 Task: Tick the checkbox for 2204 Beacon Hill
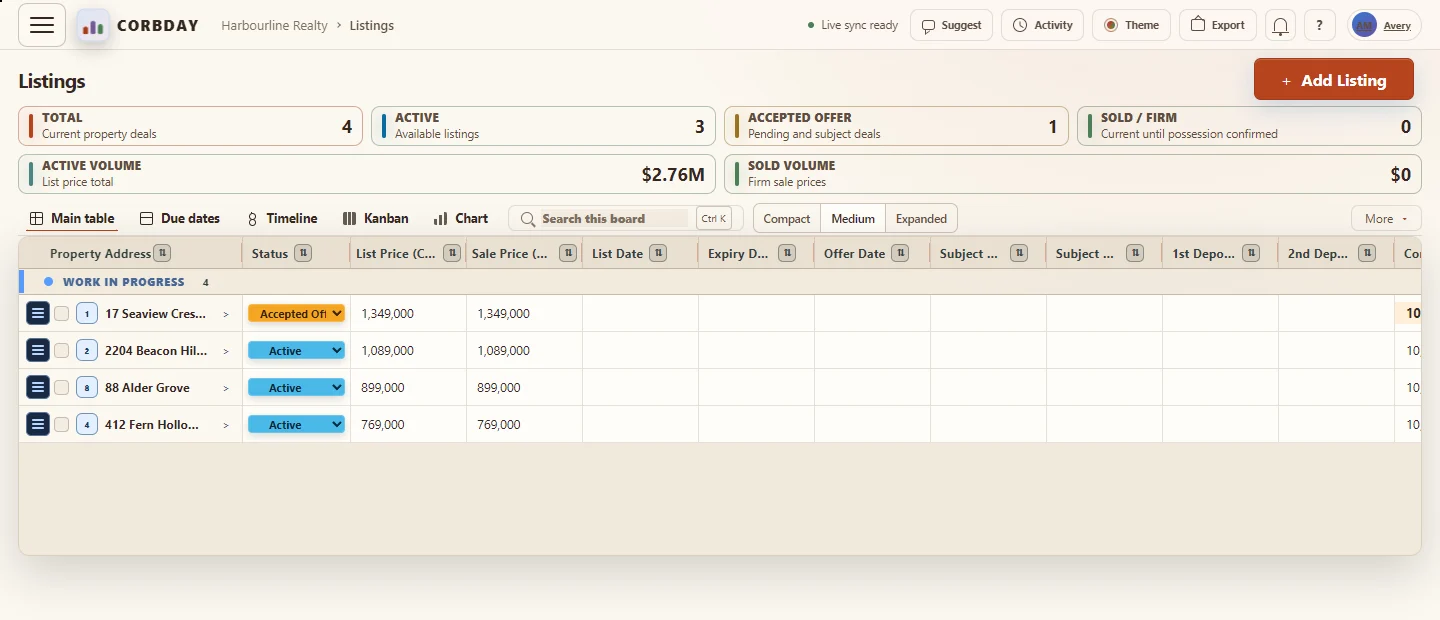[62, 350]
